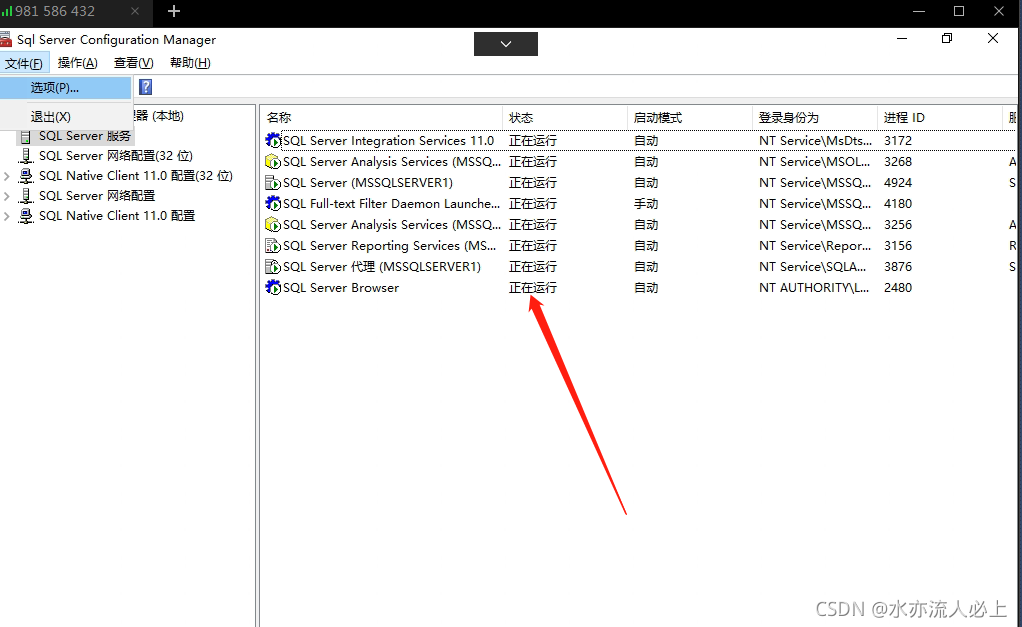Select SQL Full-text Filter Daemon Launcher name
Image resolution: width=1022 pixels, height=627 pixels.
(391, 203)
